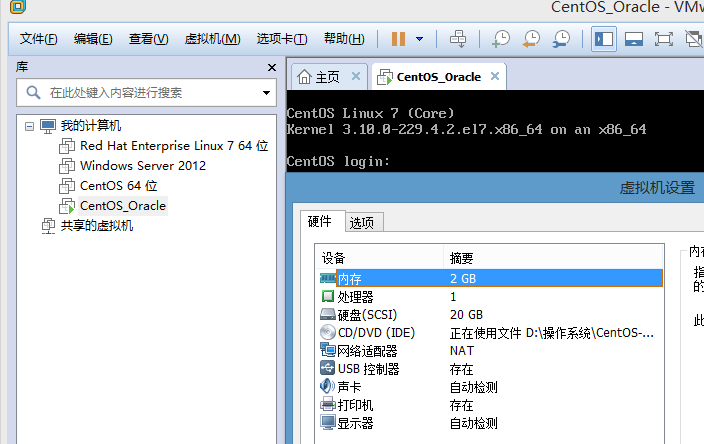Enter full screen mode
Viewport: 704px width, 444px height.
[664, 39]
